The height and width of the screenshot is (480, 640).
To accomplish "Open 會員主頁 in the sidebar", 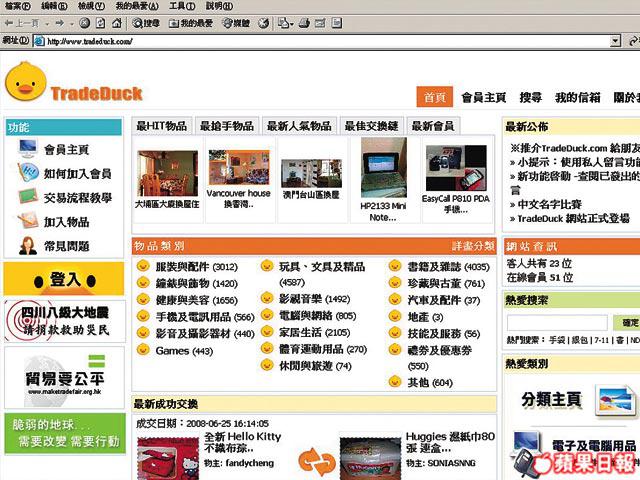I will (66, 149).
